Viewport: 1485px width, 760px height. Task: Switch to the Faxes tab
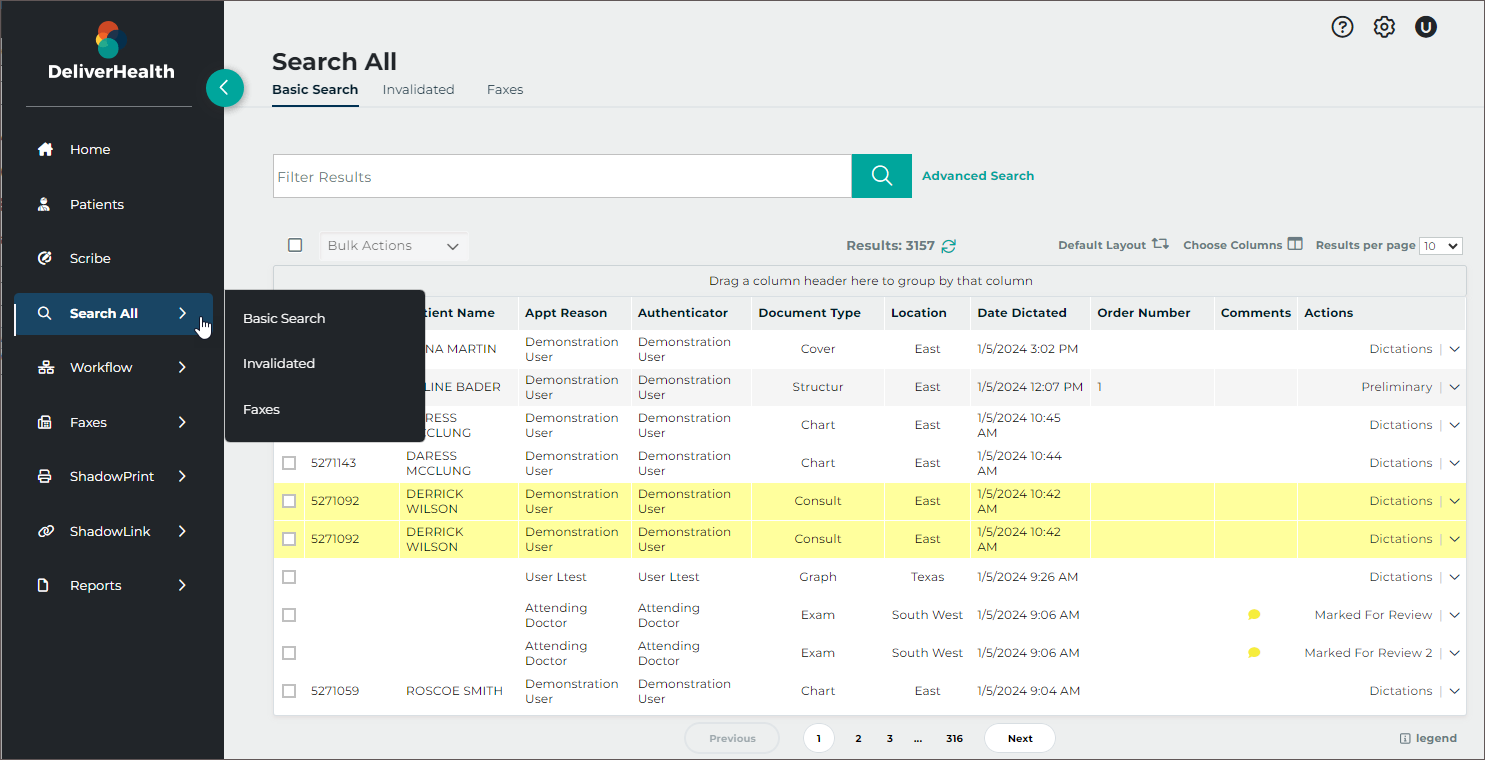click(x=505, y=90)
